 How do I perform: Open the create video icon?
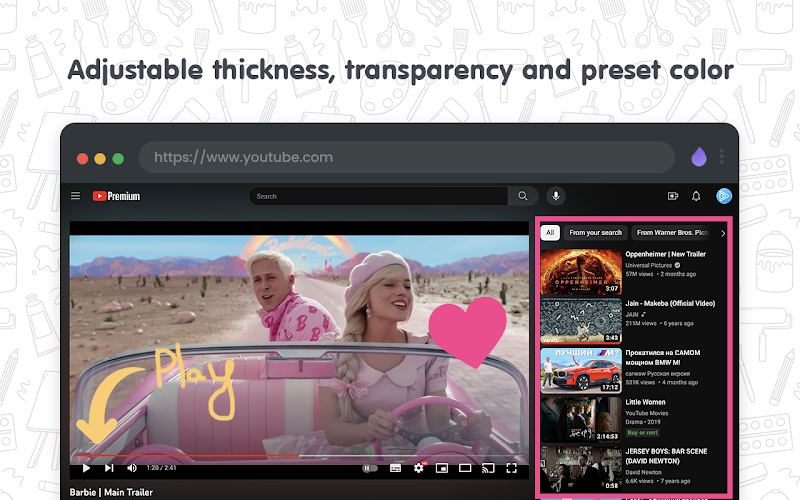tap(673, 196)
